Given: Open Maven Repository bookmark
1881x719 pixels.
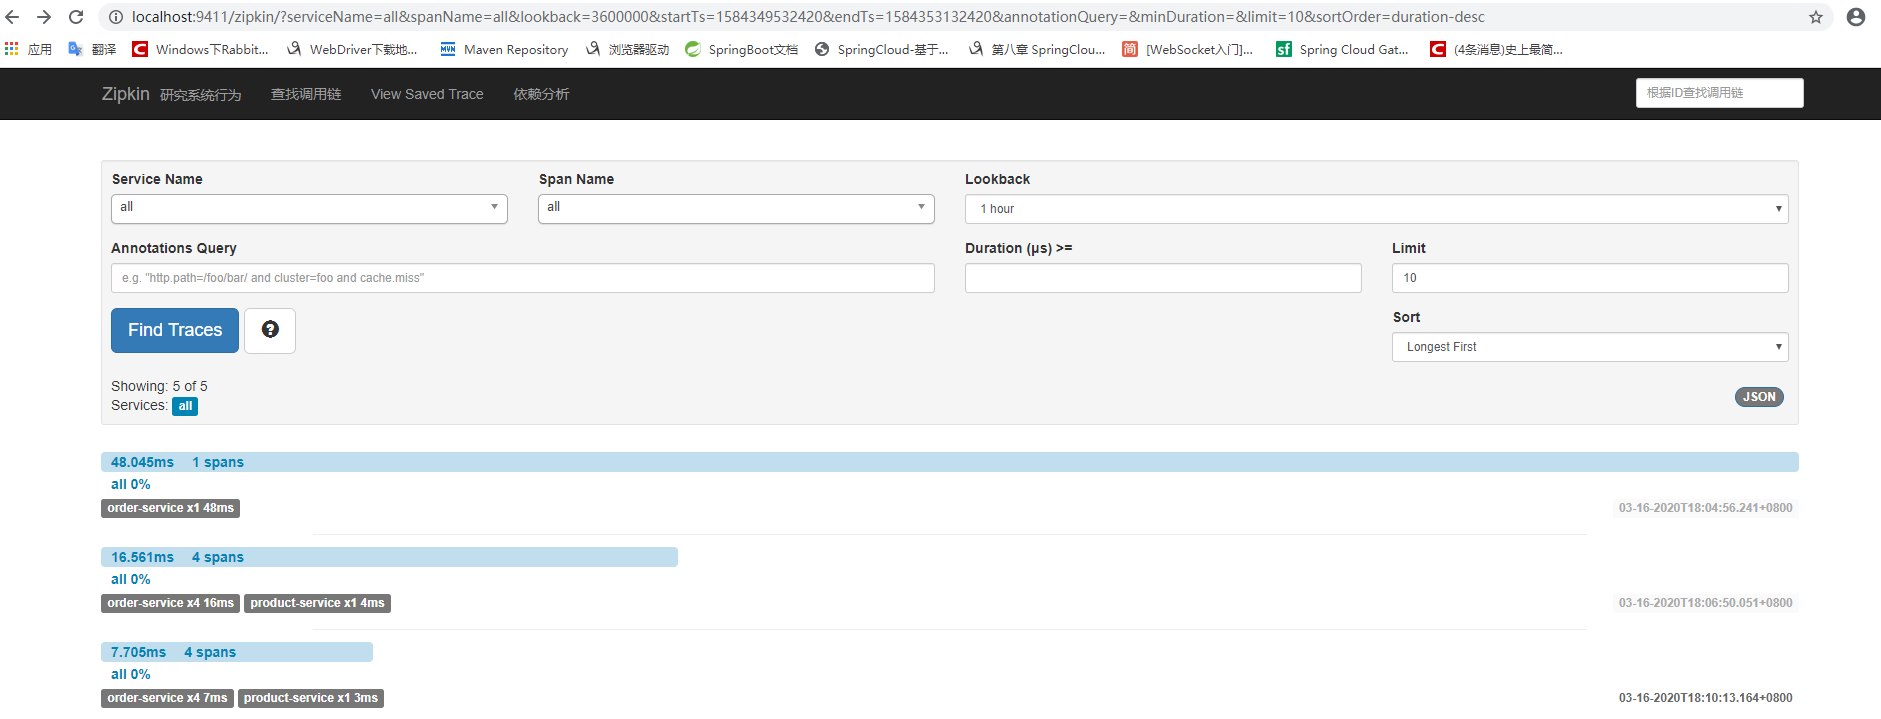Looking at the screenshot, I should (504, 49).
